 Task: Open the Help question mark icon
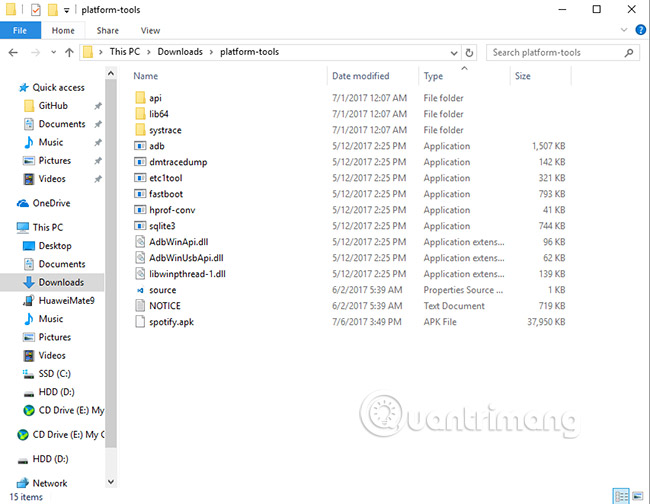coord(640,30)
